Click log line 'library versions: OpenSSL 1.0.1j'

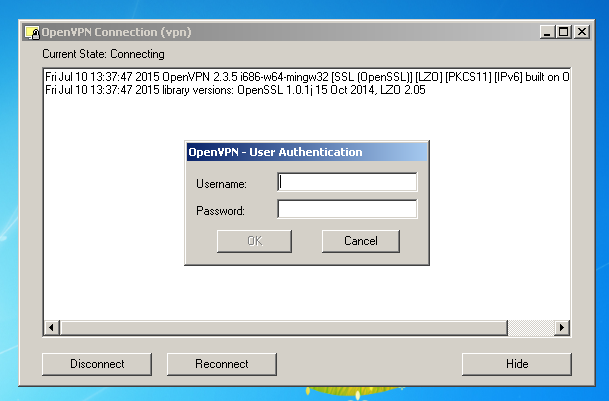point(235,90)
